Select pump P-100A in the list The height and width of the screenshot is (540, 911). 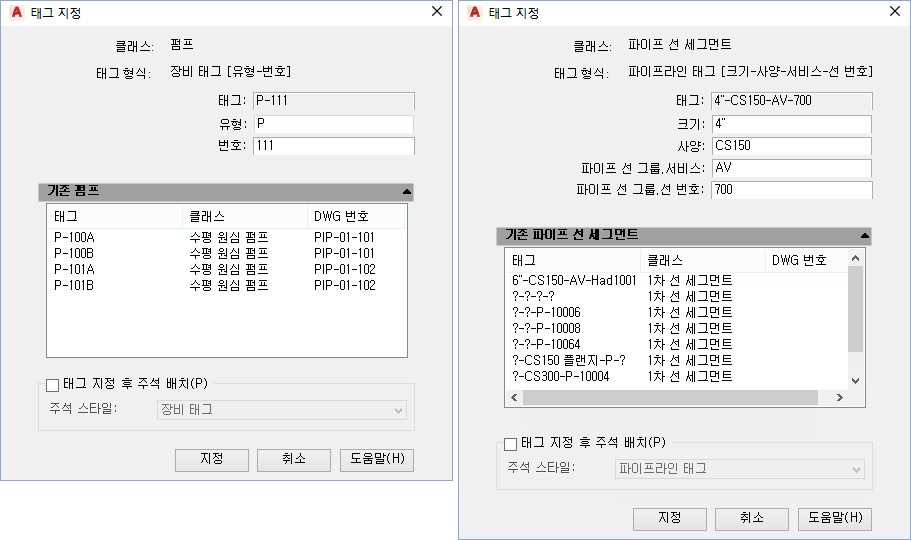[75, 237]
